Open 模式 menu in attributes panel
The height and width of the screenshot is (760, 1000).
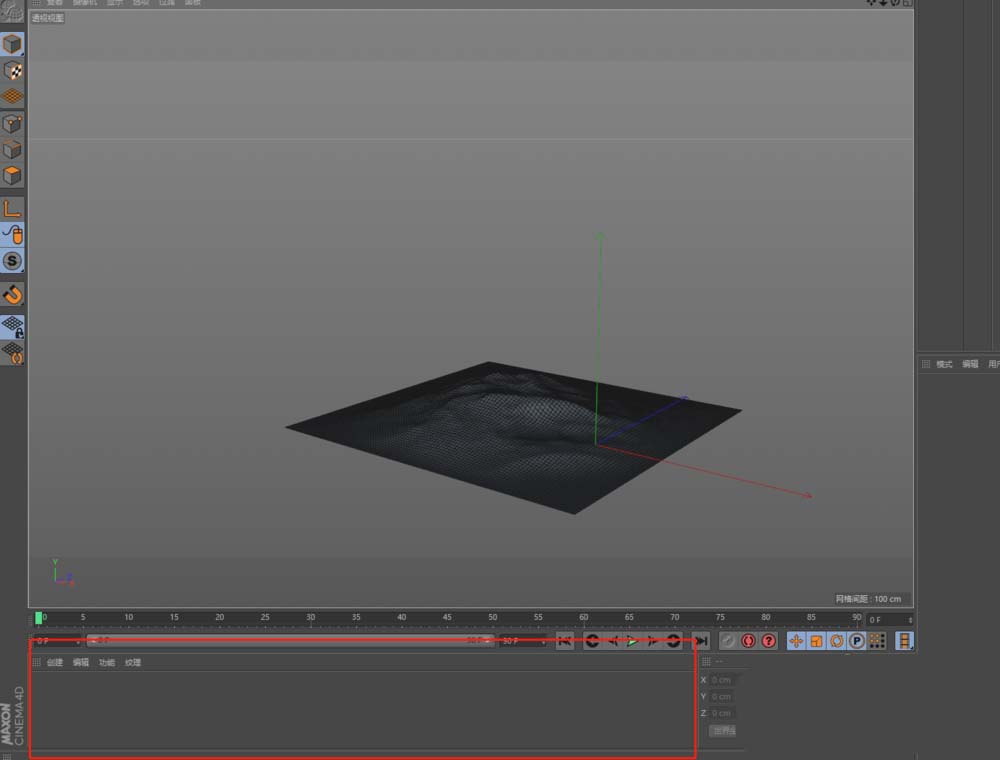pos(944,364)
